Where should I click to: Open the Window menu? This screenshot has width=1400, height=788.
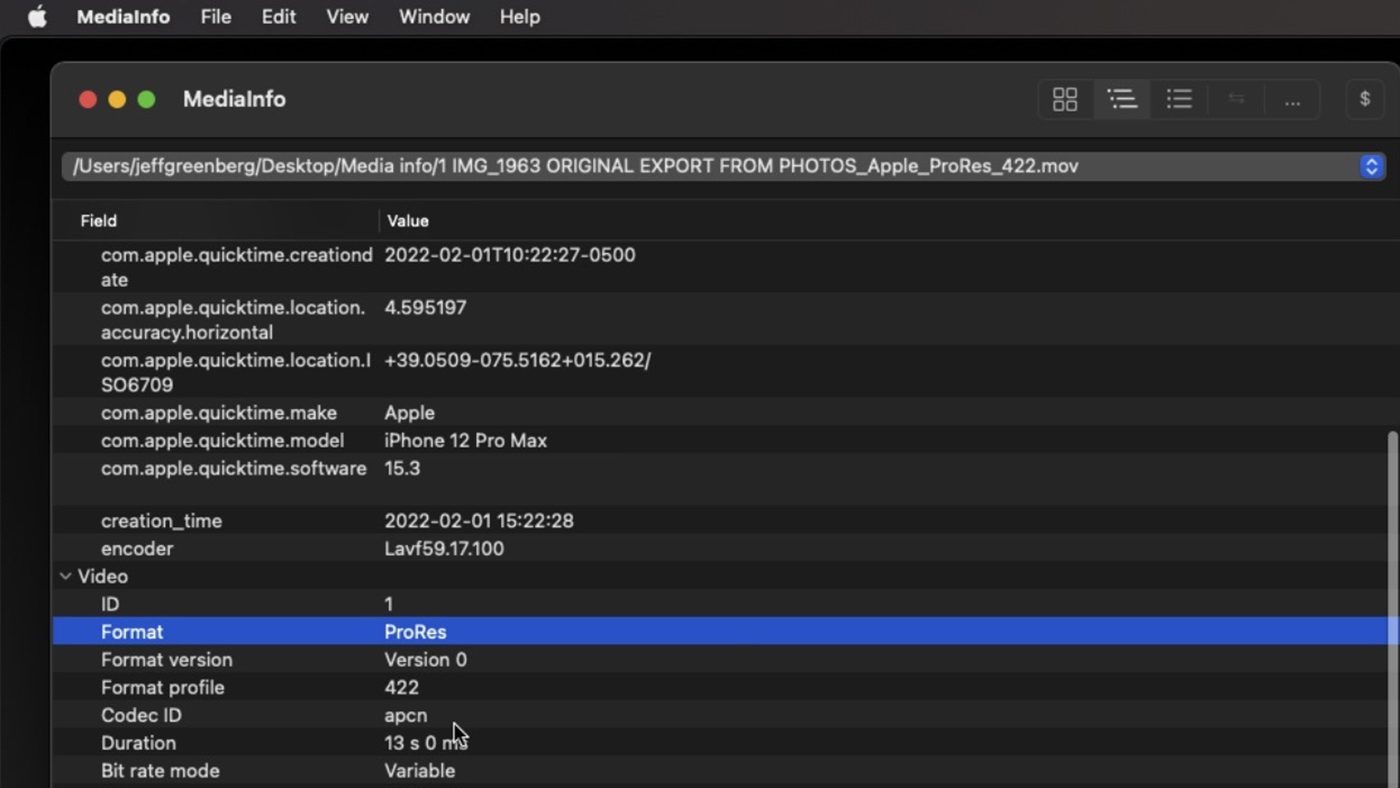coord(434,17)
